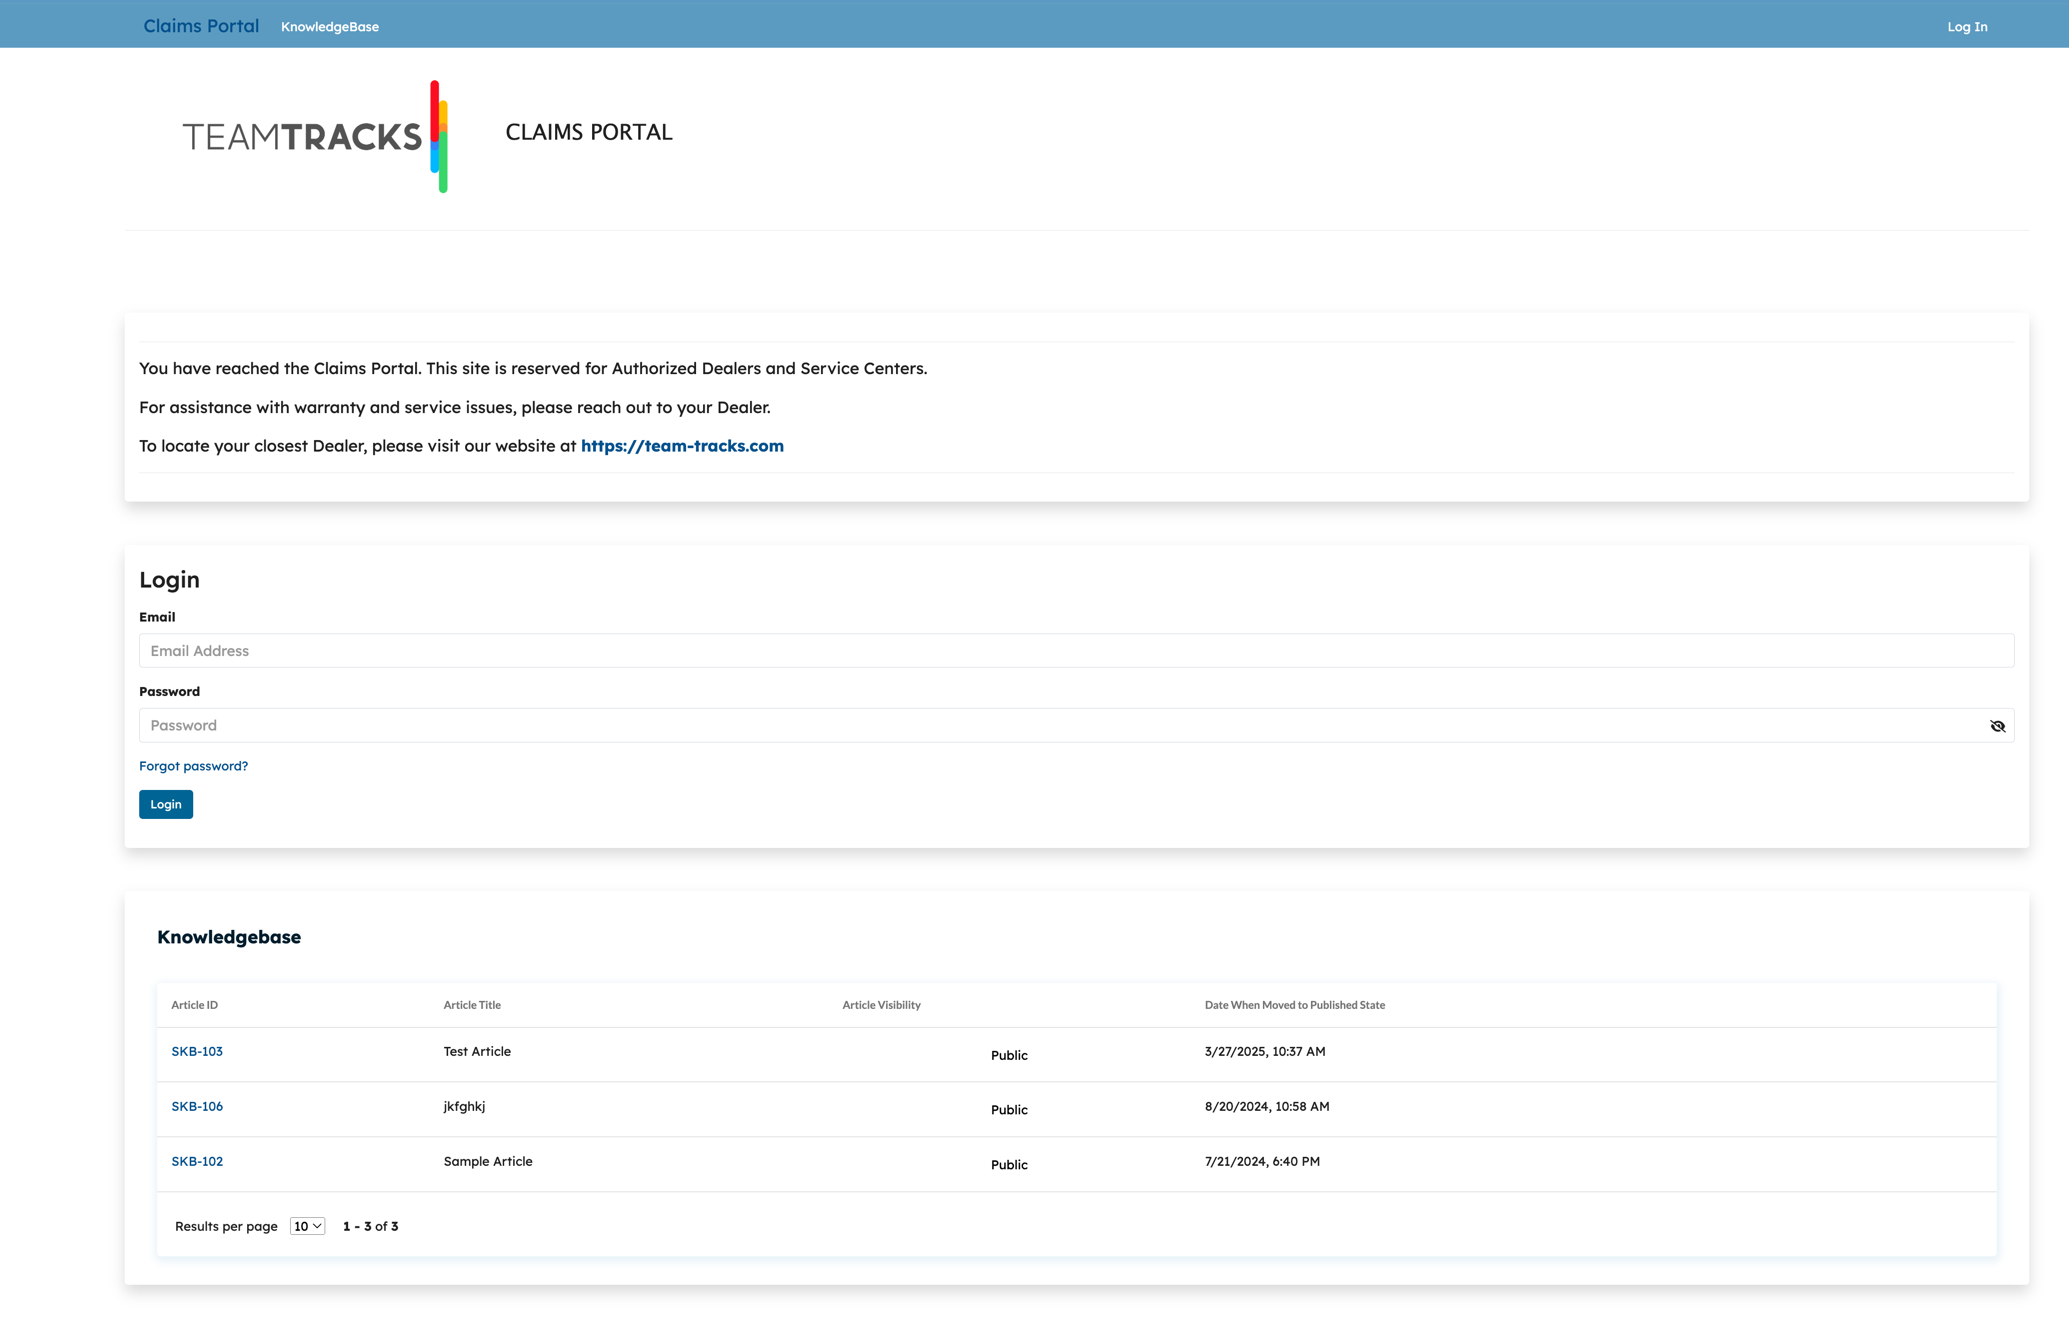Image resolution: width=2069 pixels, height=1333 pixels.
Task: Select the "Sample Article" title cell
Action: [488, 1161]
